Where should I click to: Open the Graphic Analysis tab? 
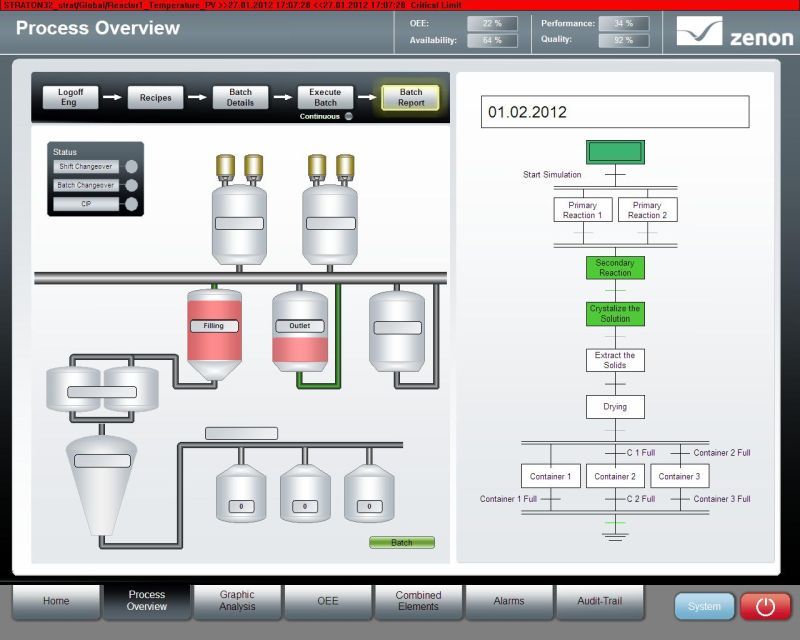pos(237,601)
